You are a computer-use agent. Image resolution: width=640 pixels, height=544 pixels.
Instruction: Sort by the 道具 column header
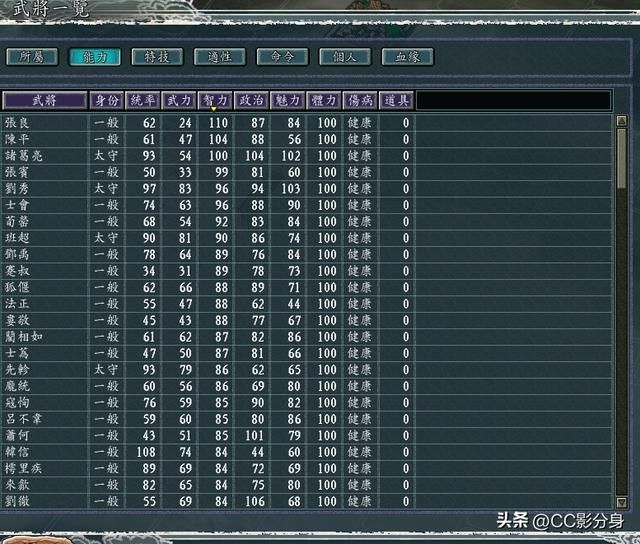[x=396, y=100]
